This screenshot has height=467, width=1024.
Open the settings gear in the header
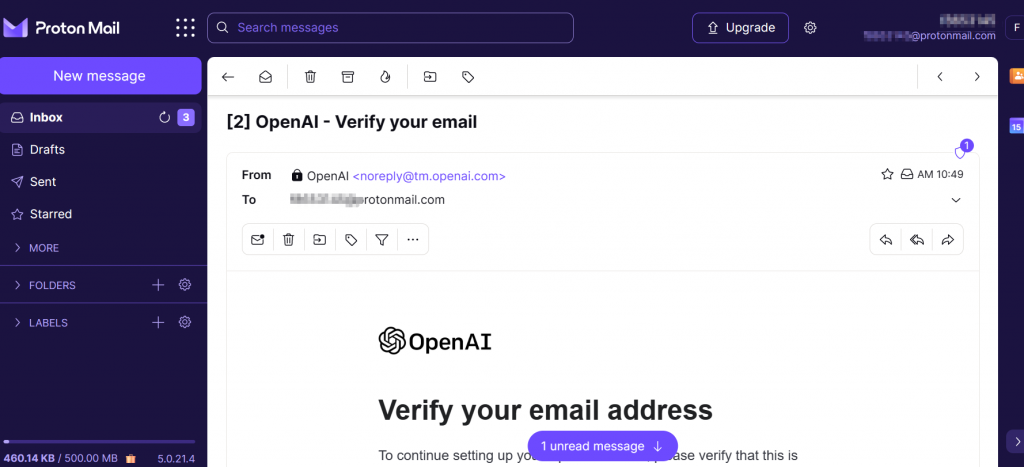point(811,28)
